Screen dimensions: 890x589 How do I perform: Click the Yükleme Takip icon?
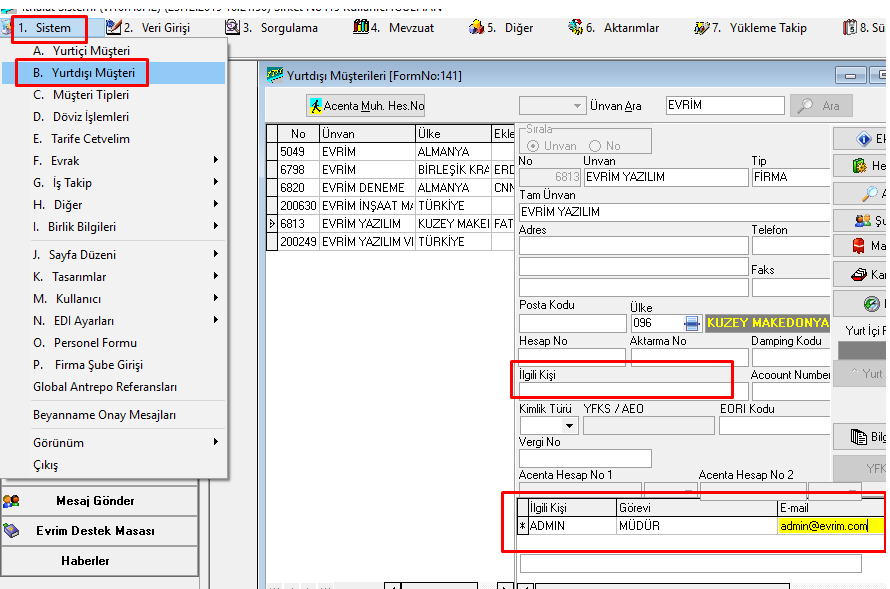(x=701, y=28)
